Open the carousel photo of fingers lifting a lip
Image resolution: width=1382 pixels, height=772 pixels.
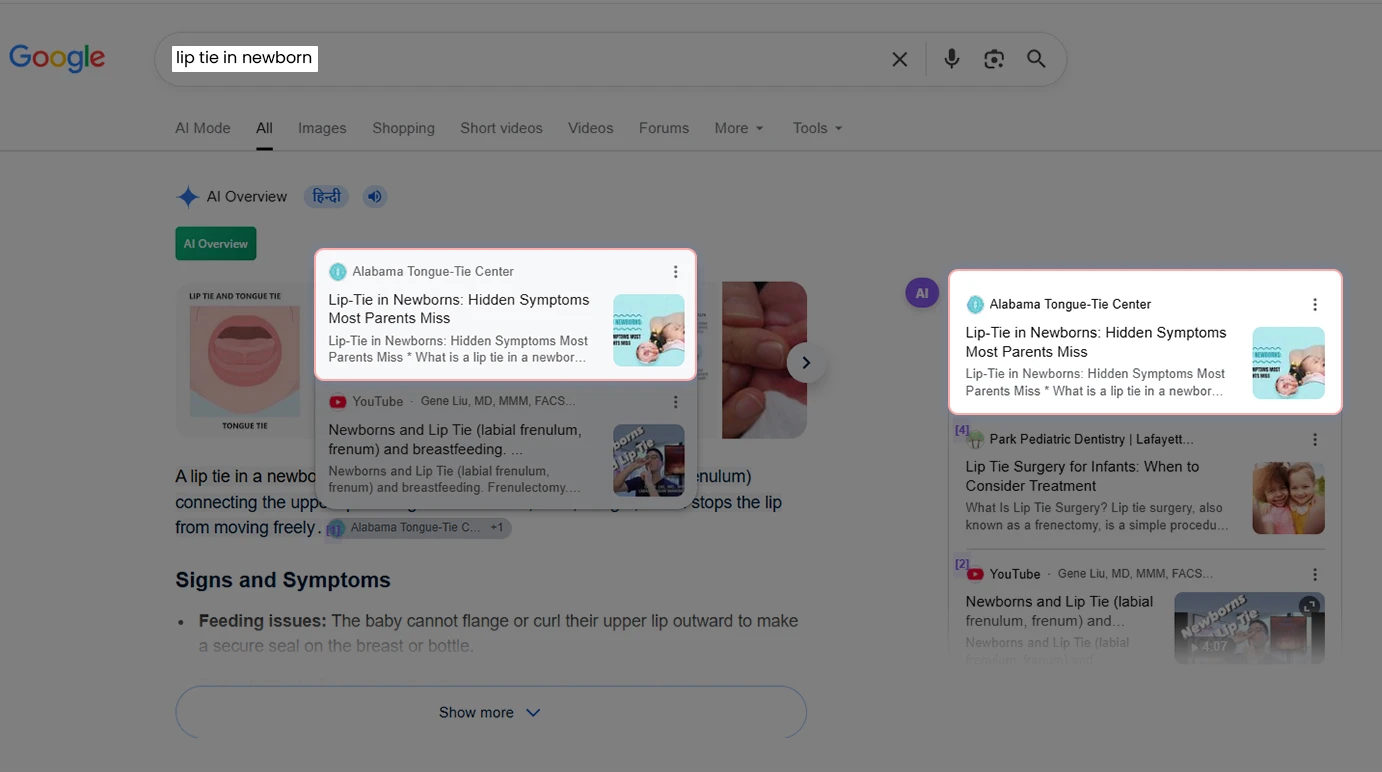point(764,360)
